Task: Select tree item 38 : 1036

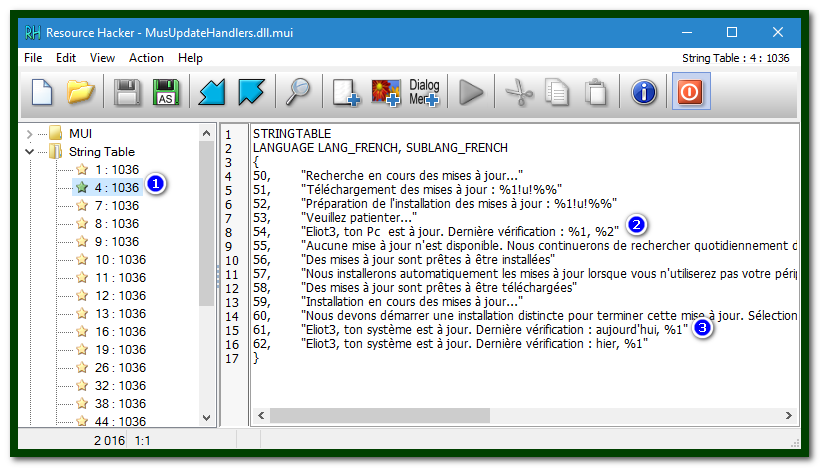Action: click(120, 404)
